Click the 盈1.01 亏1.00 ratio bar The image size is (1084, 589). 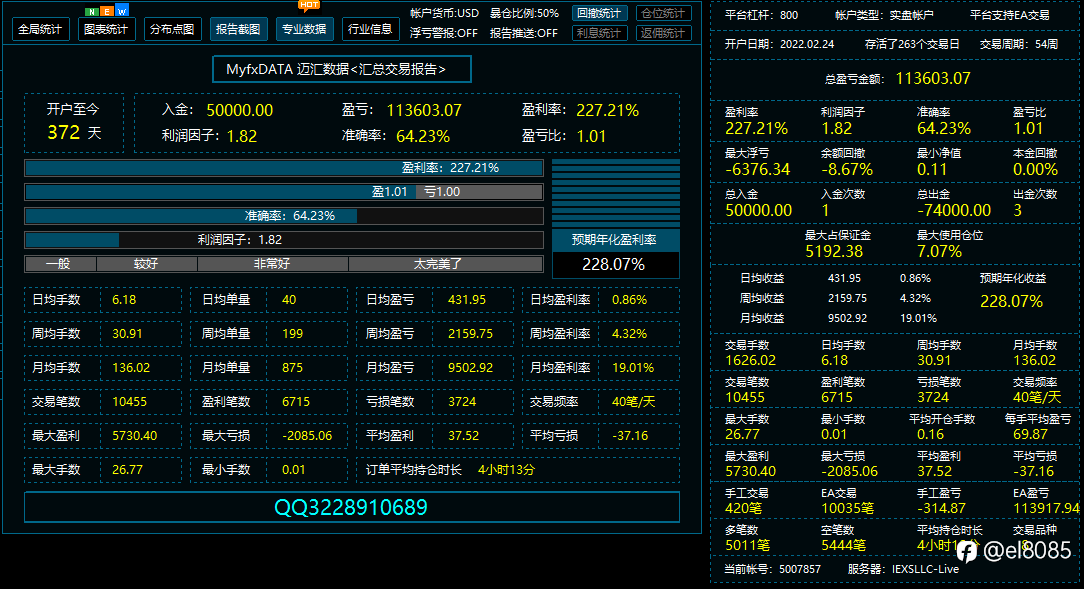point(283,192)
